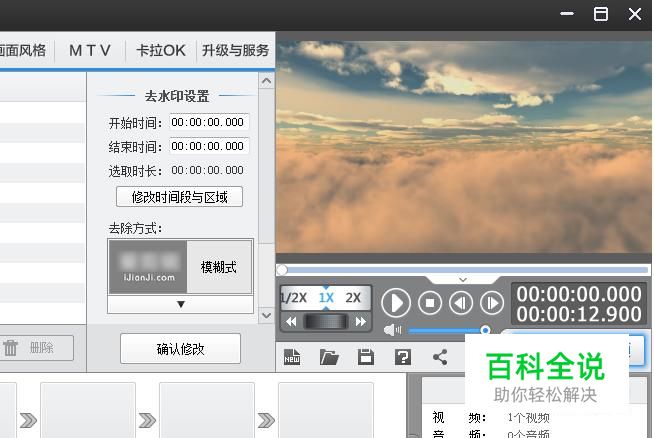Click the third empty storyboard slot

(x=326, y=410)
